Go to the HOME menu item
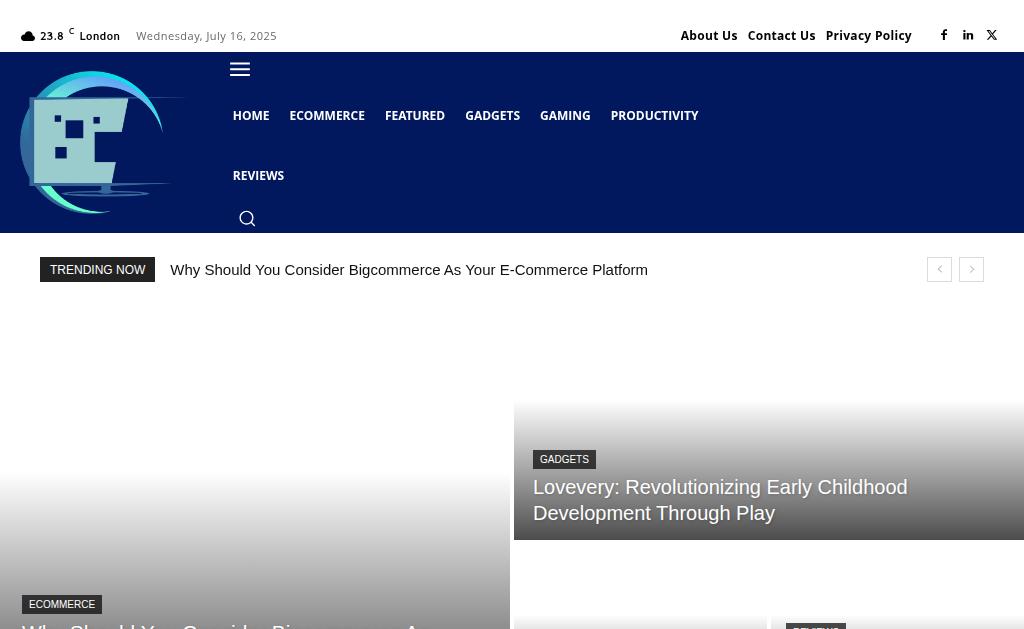Viewport: 1024px width, 629px height. tap(251, 116)
